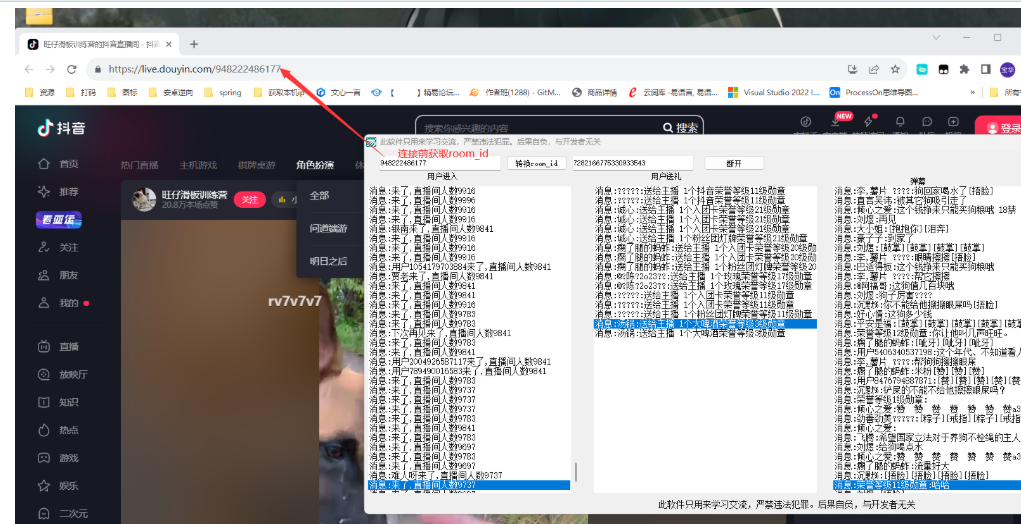Show hidden bookmarks overflow chevron

pyautogui.click(x=973, y=92)
